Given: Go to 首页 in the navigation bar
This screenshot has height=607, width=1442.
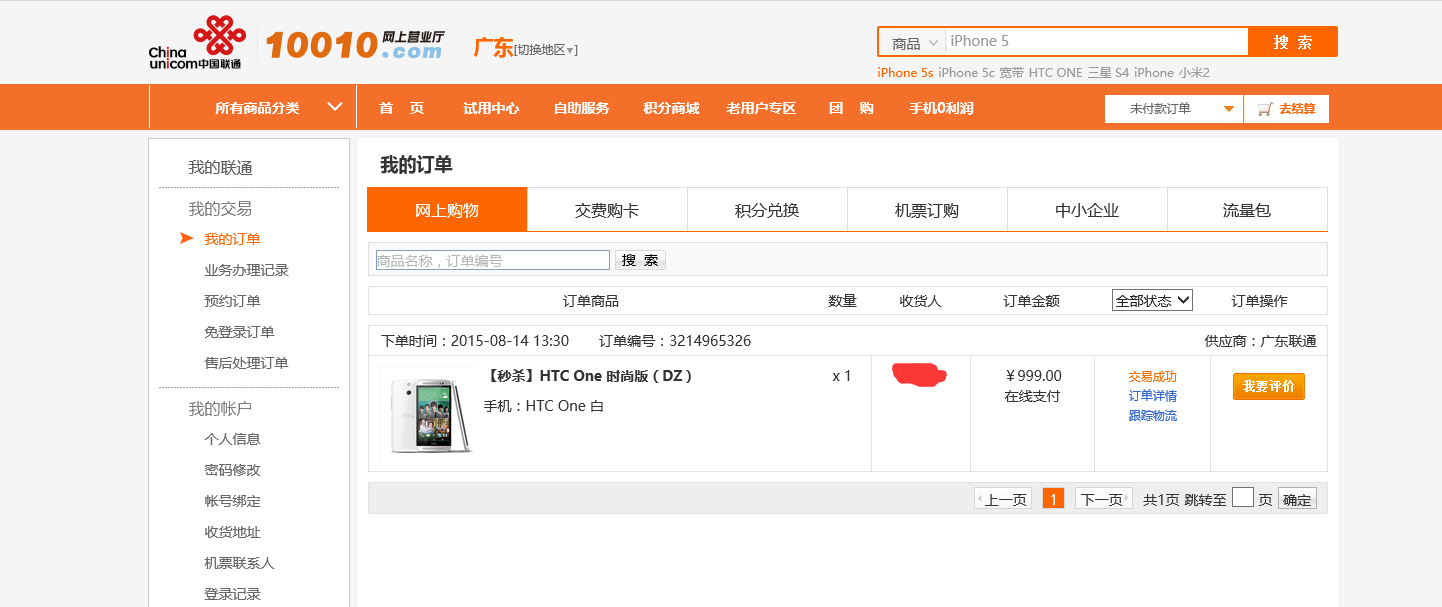Looking at the screenshot, I should pos(401,108).
